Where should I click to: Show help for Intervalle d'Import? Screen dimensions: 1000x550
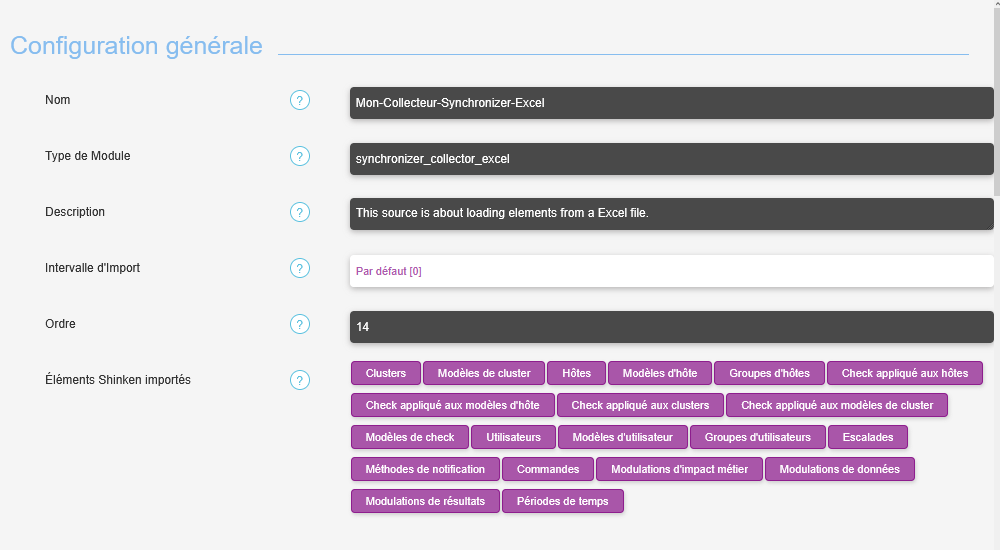300,268
